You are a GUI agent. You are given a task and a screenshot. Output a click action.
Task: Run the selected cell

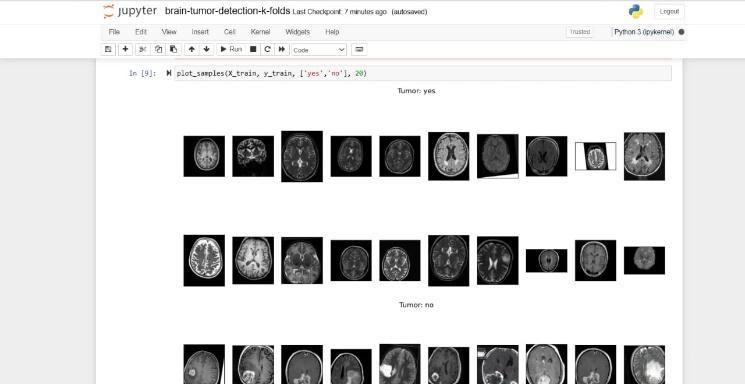[231, 49]
